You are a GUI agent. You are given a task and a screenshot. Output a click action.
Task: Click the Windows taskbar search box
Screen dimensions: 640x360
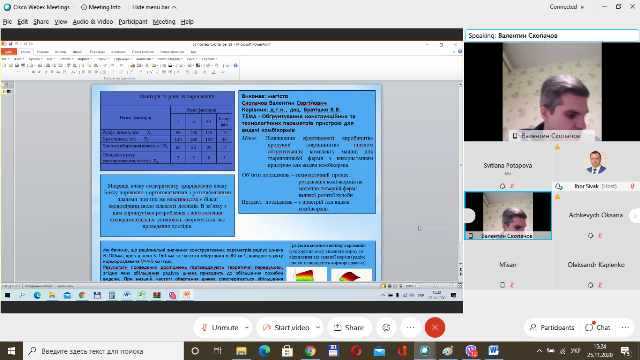click(103, 351)
